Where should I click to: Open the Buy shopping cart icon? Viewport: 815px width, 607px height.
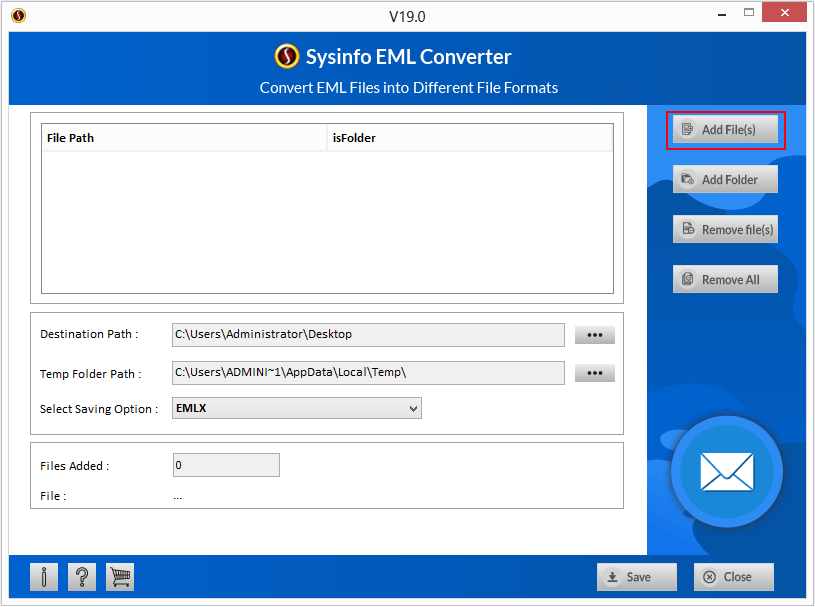click(119, 577)
